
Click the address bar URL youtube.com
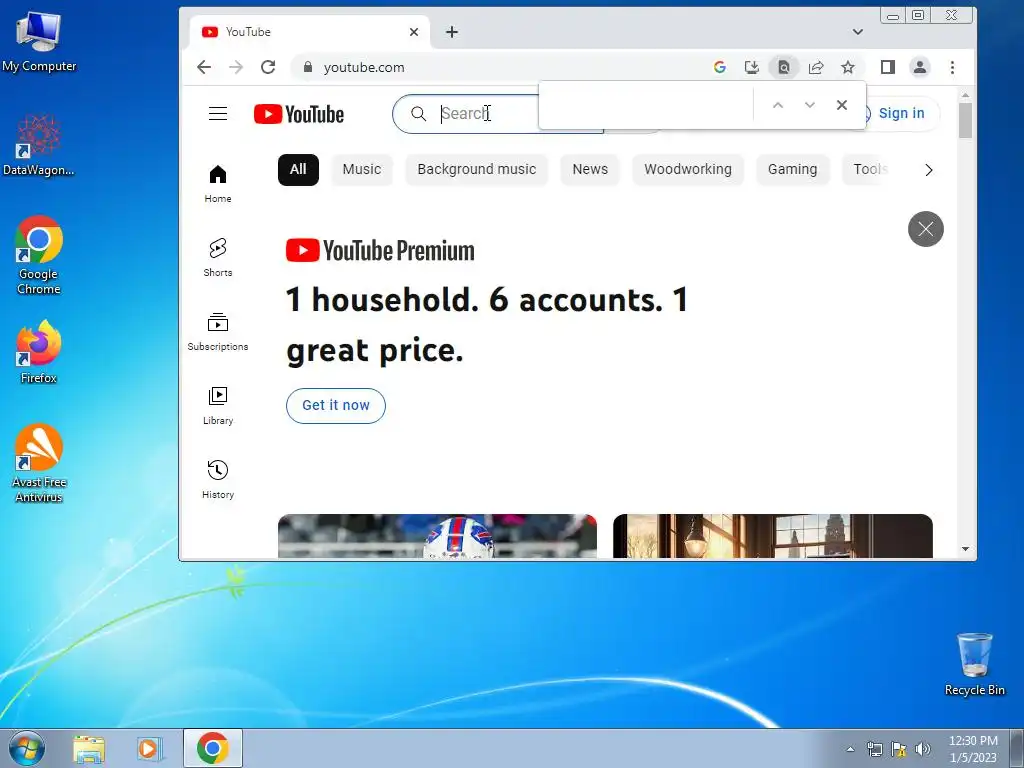(364, 67)
